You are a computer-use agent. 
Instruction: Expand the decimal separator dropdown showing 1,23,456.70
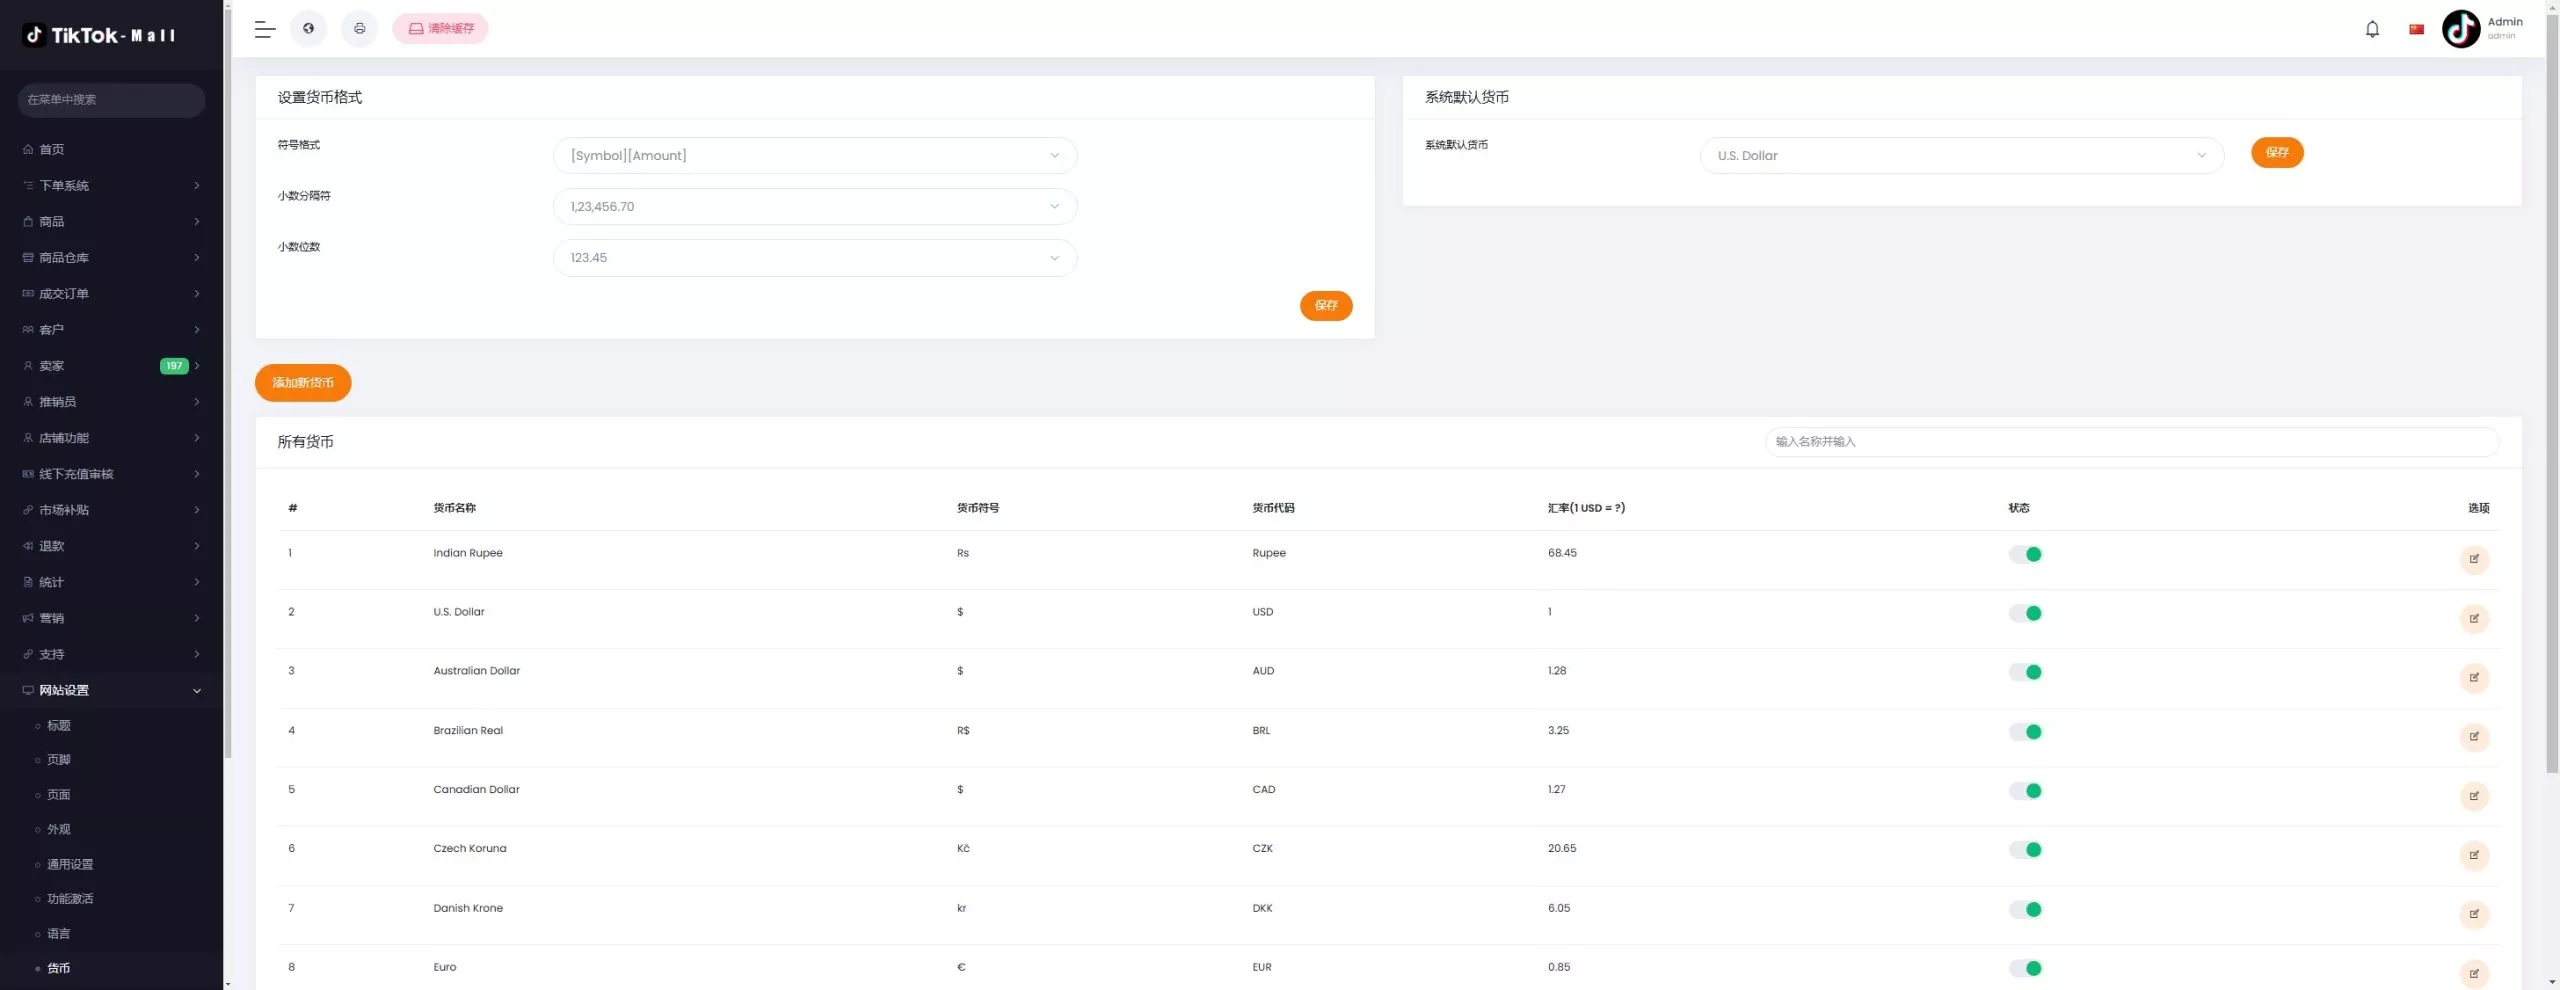click(x=814, y=207)
